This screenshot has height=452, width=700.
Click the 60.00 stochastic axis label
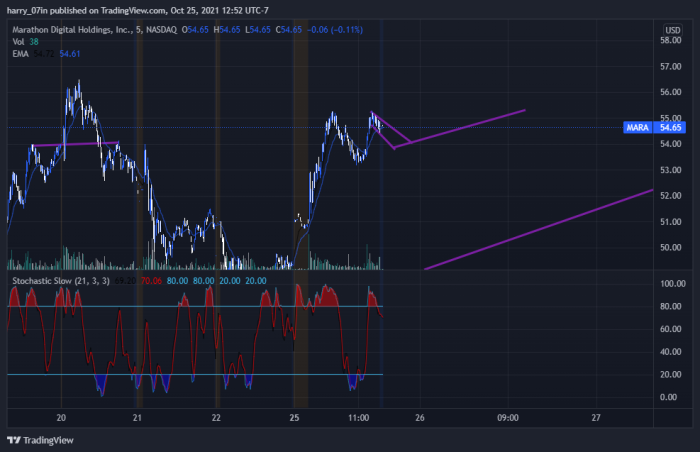(671, 329)
